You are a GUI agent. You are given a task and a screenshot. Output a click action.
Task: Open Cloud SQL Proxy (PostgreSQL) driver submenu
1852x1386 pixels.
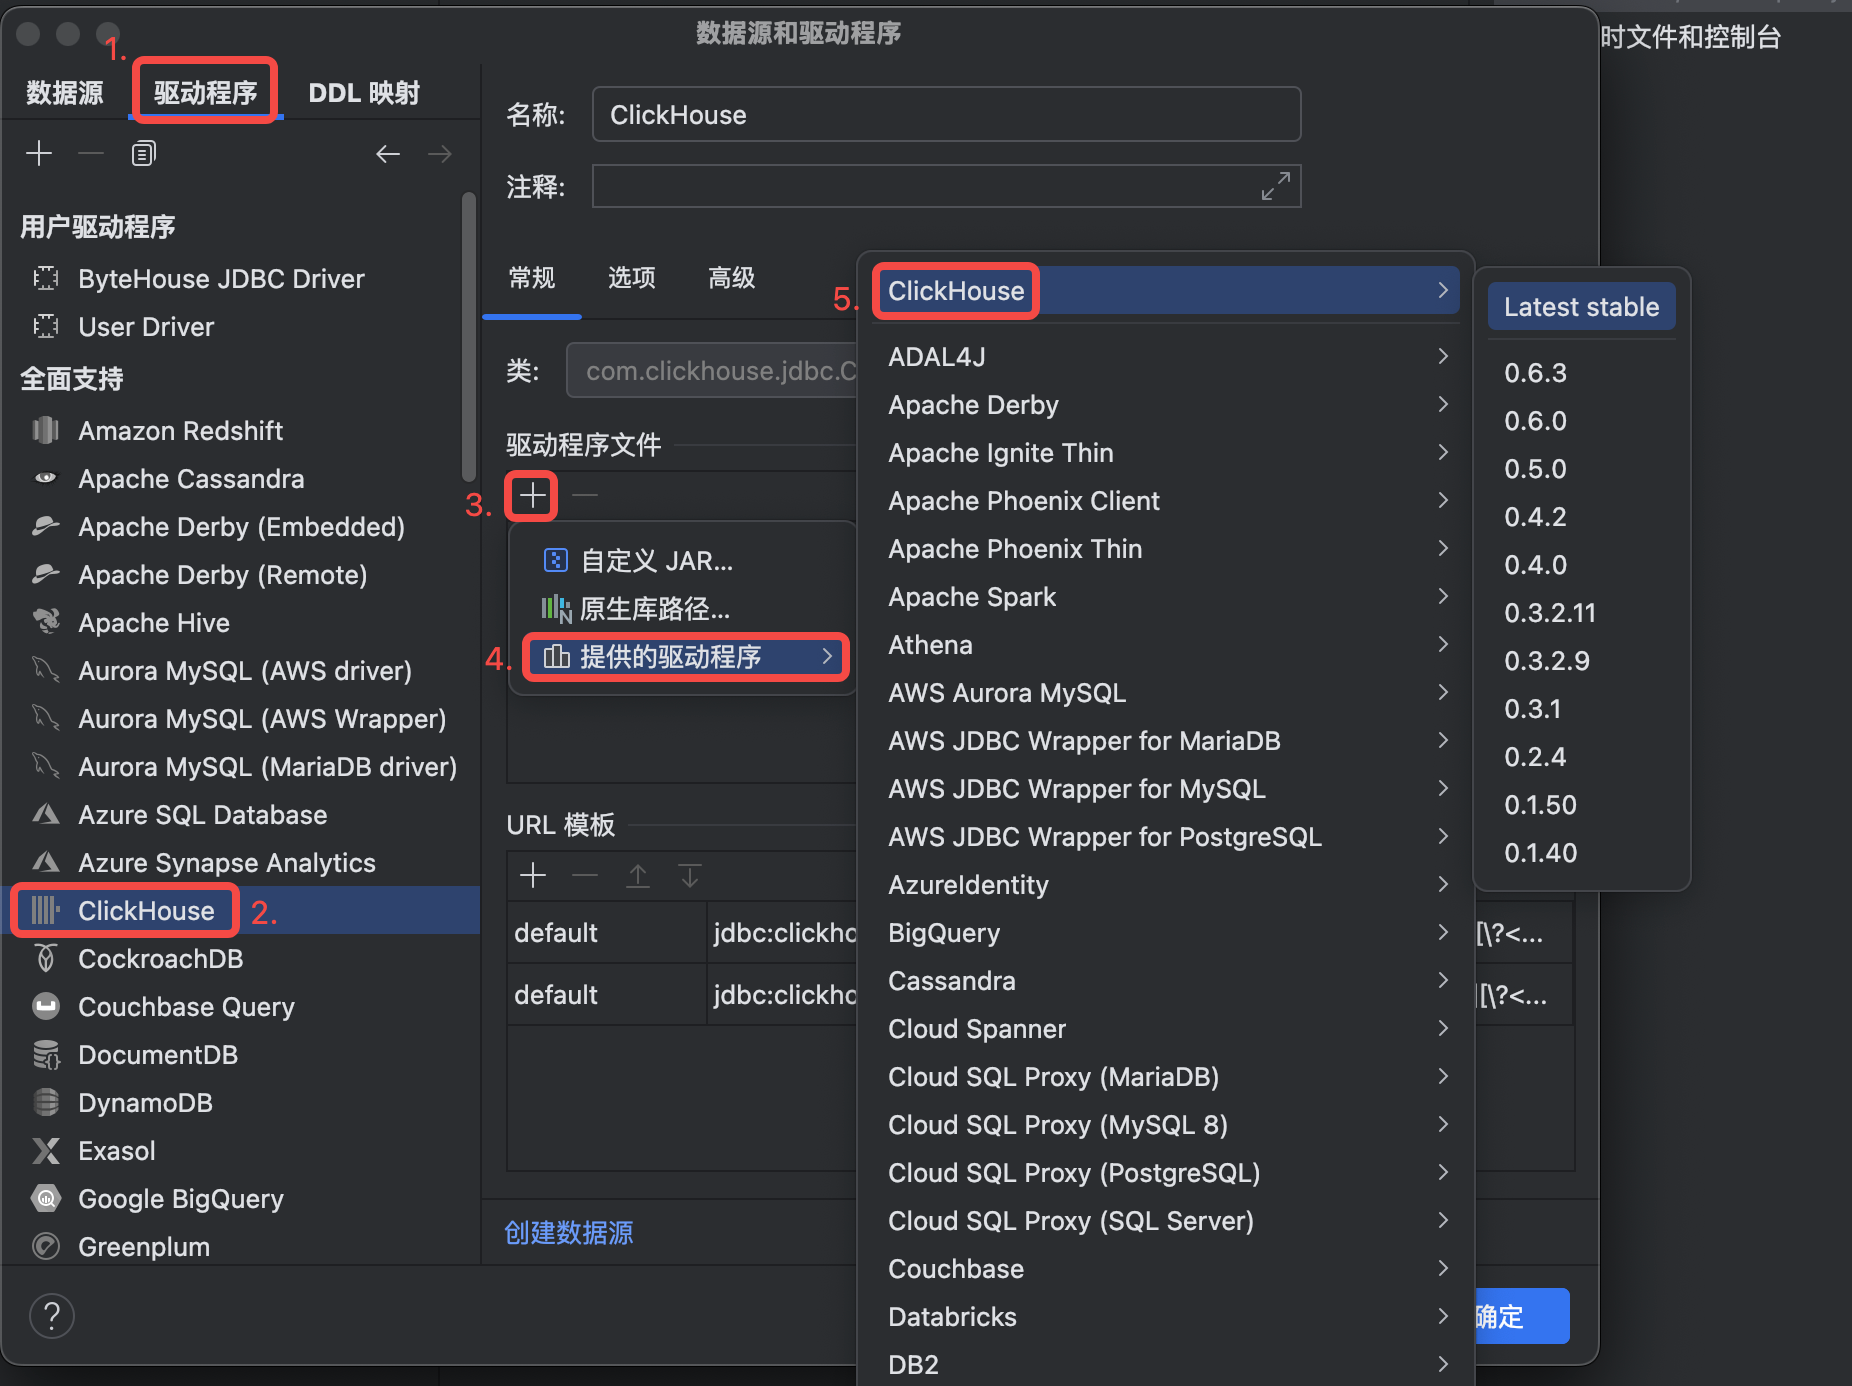pyautogui.click(x=1166, y=1172)
